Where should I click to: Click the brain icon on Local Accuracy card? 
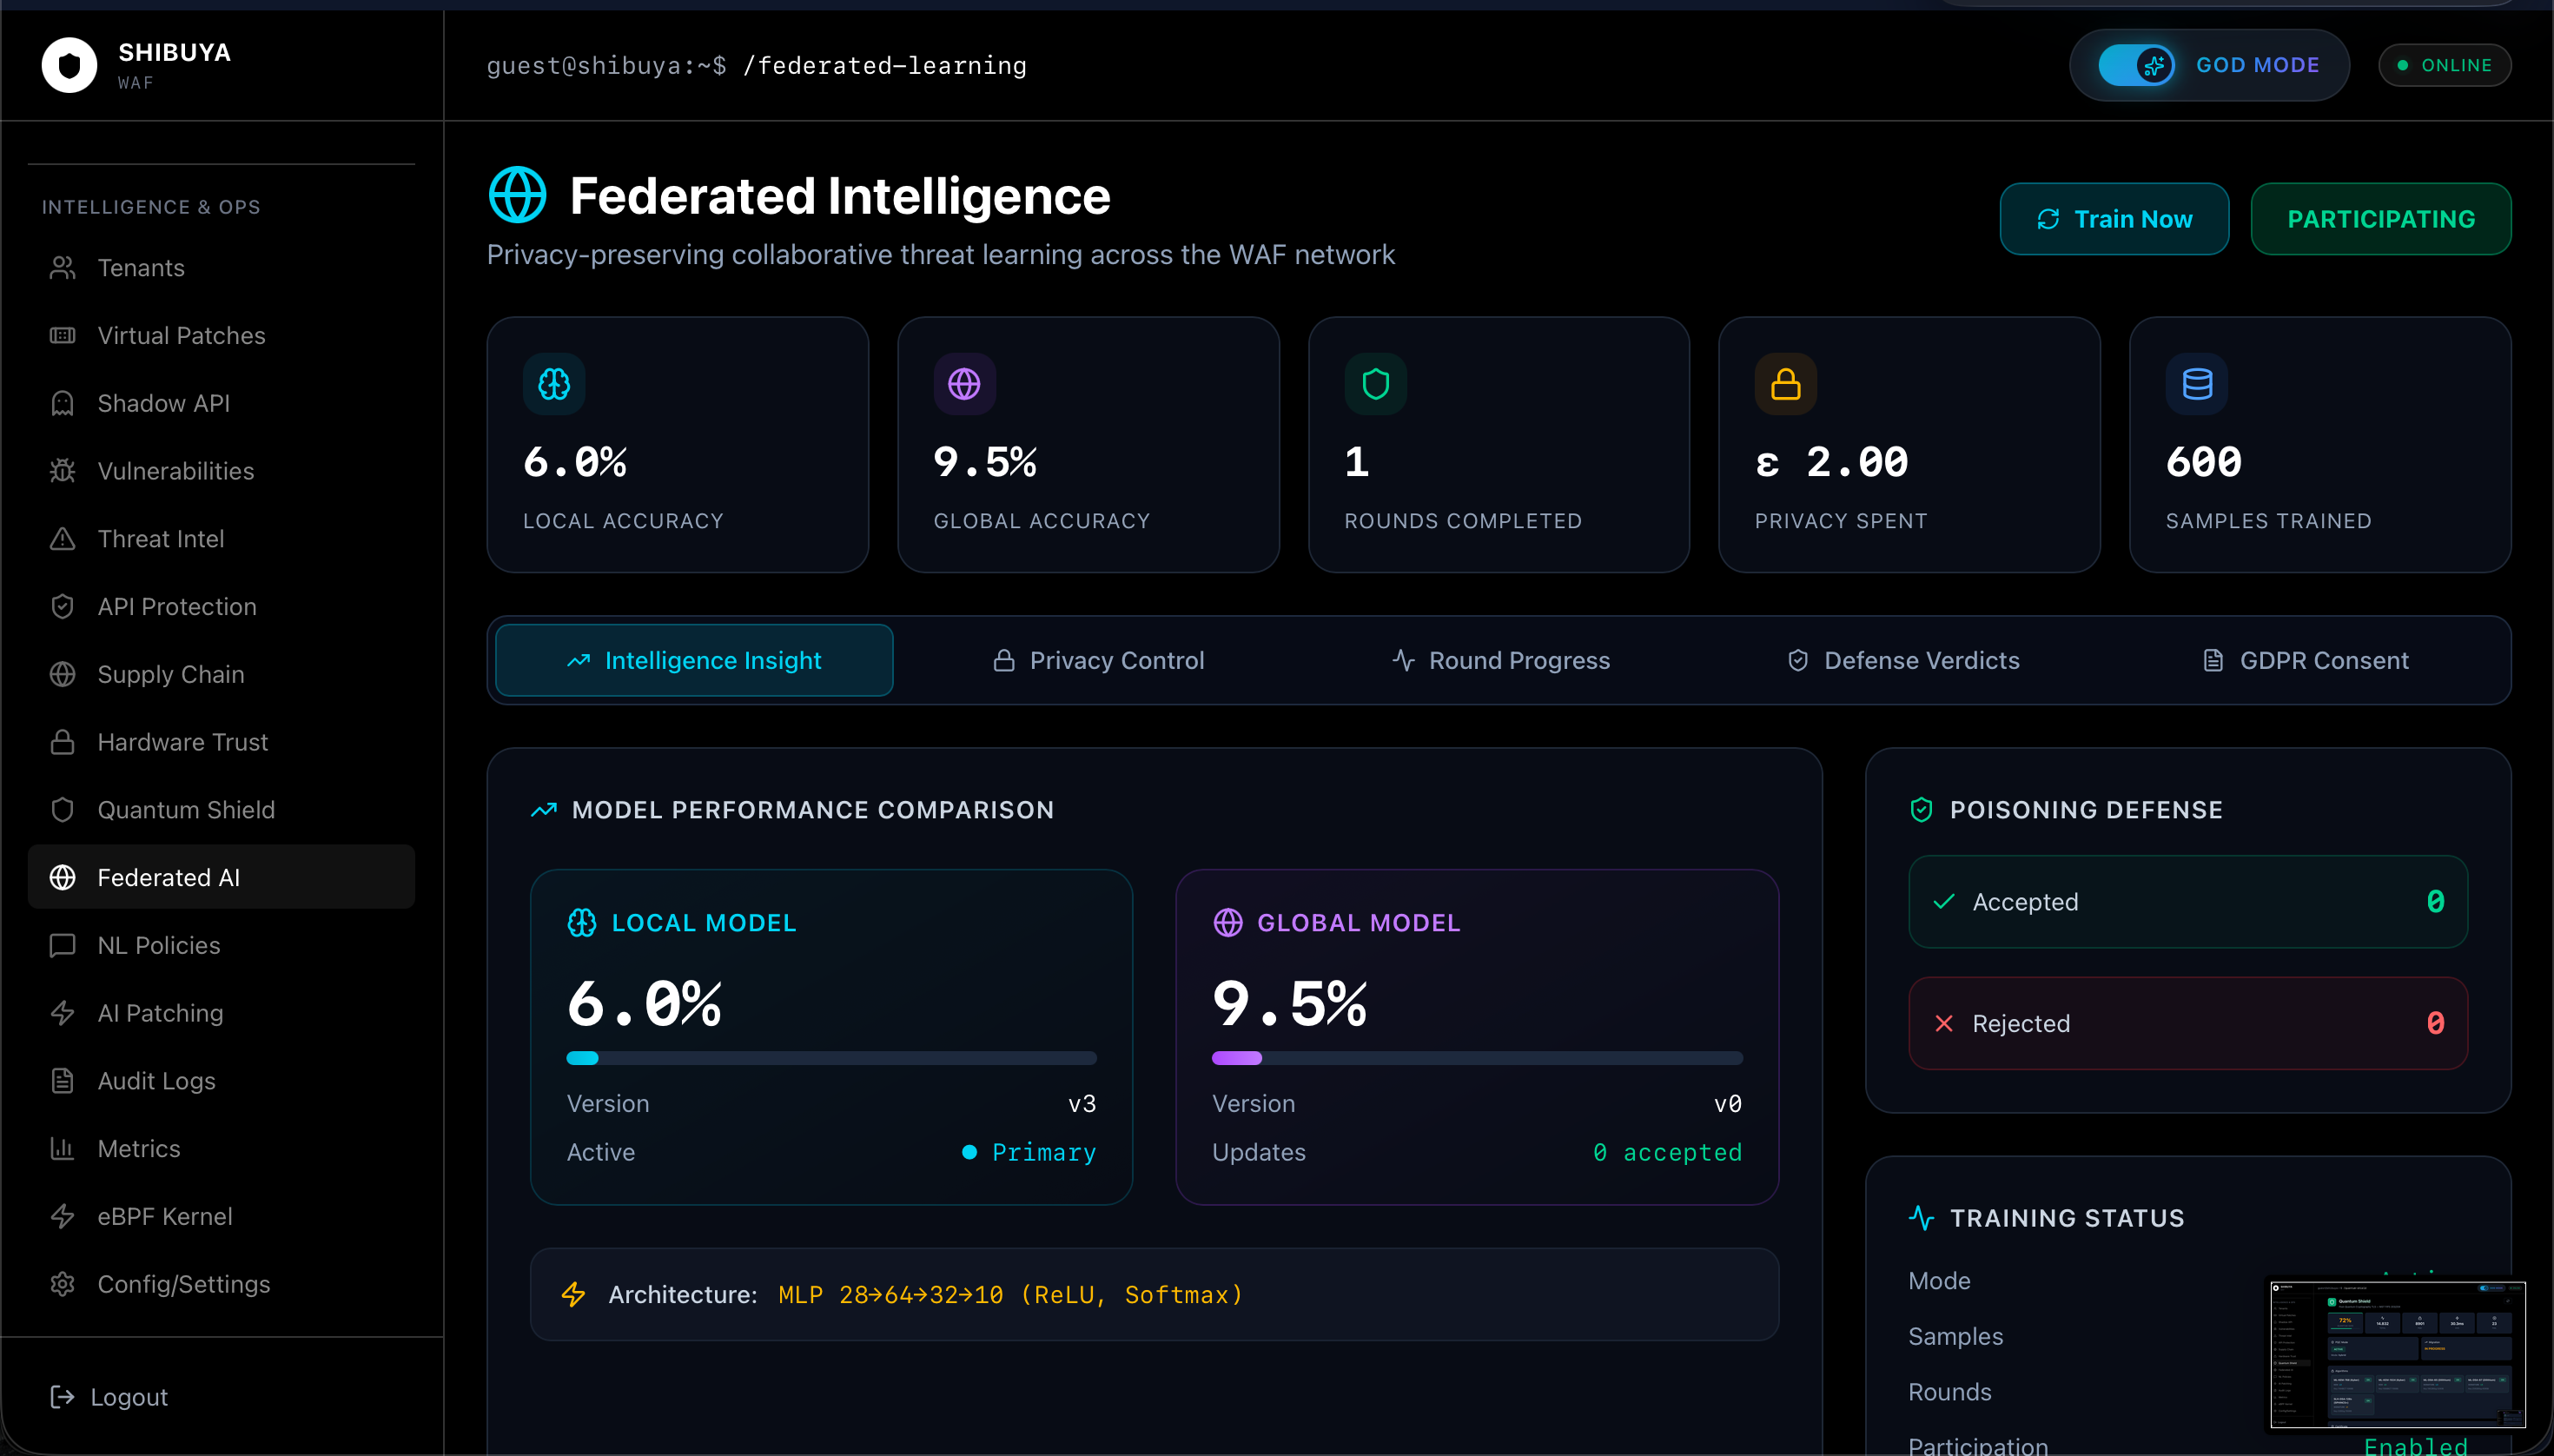tap(554, 384)
